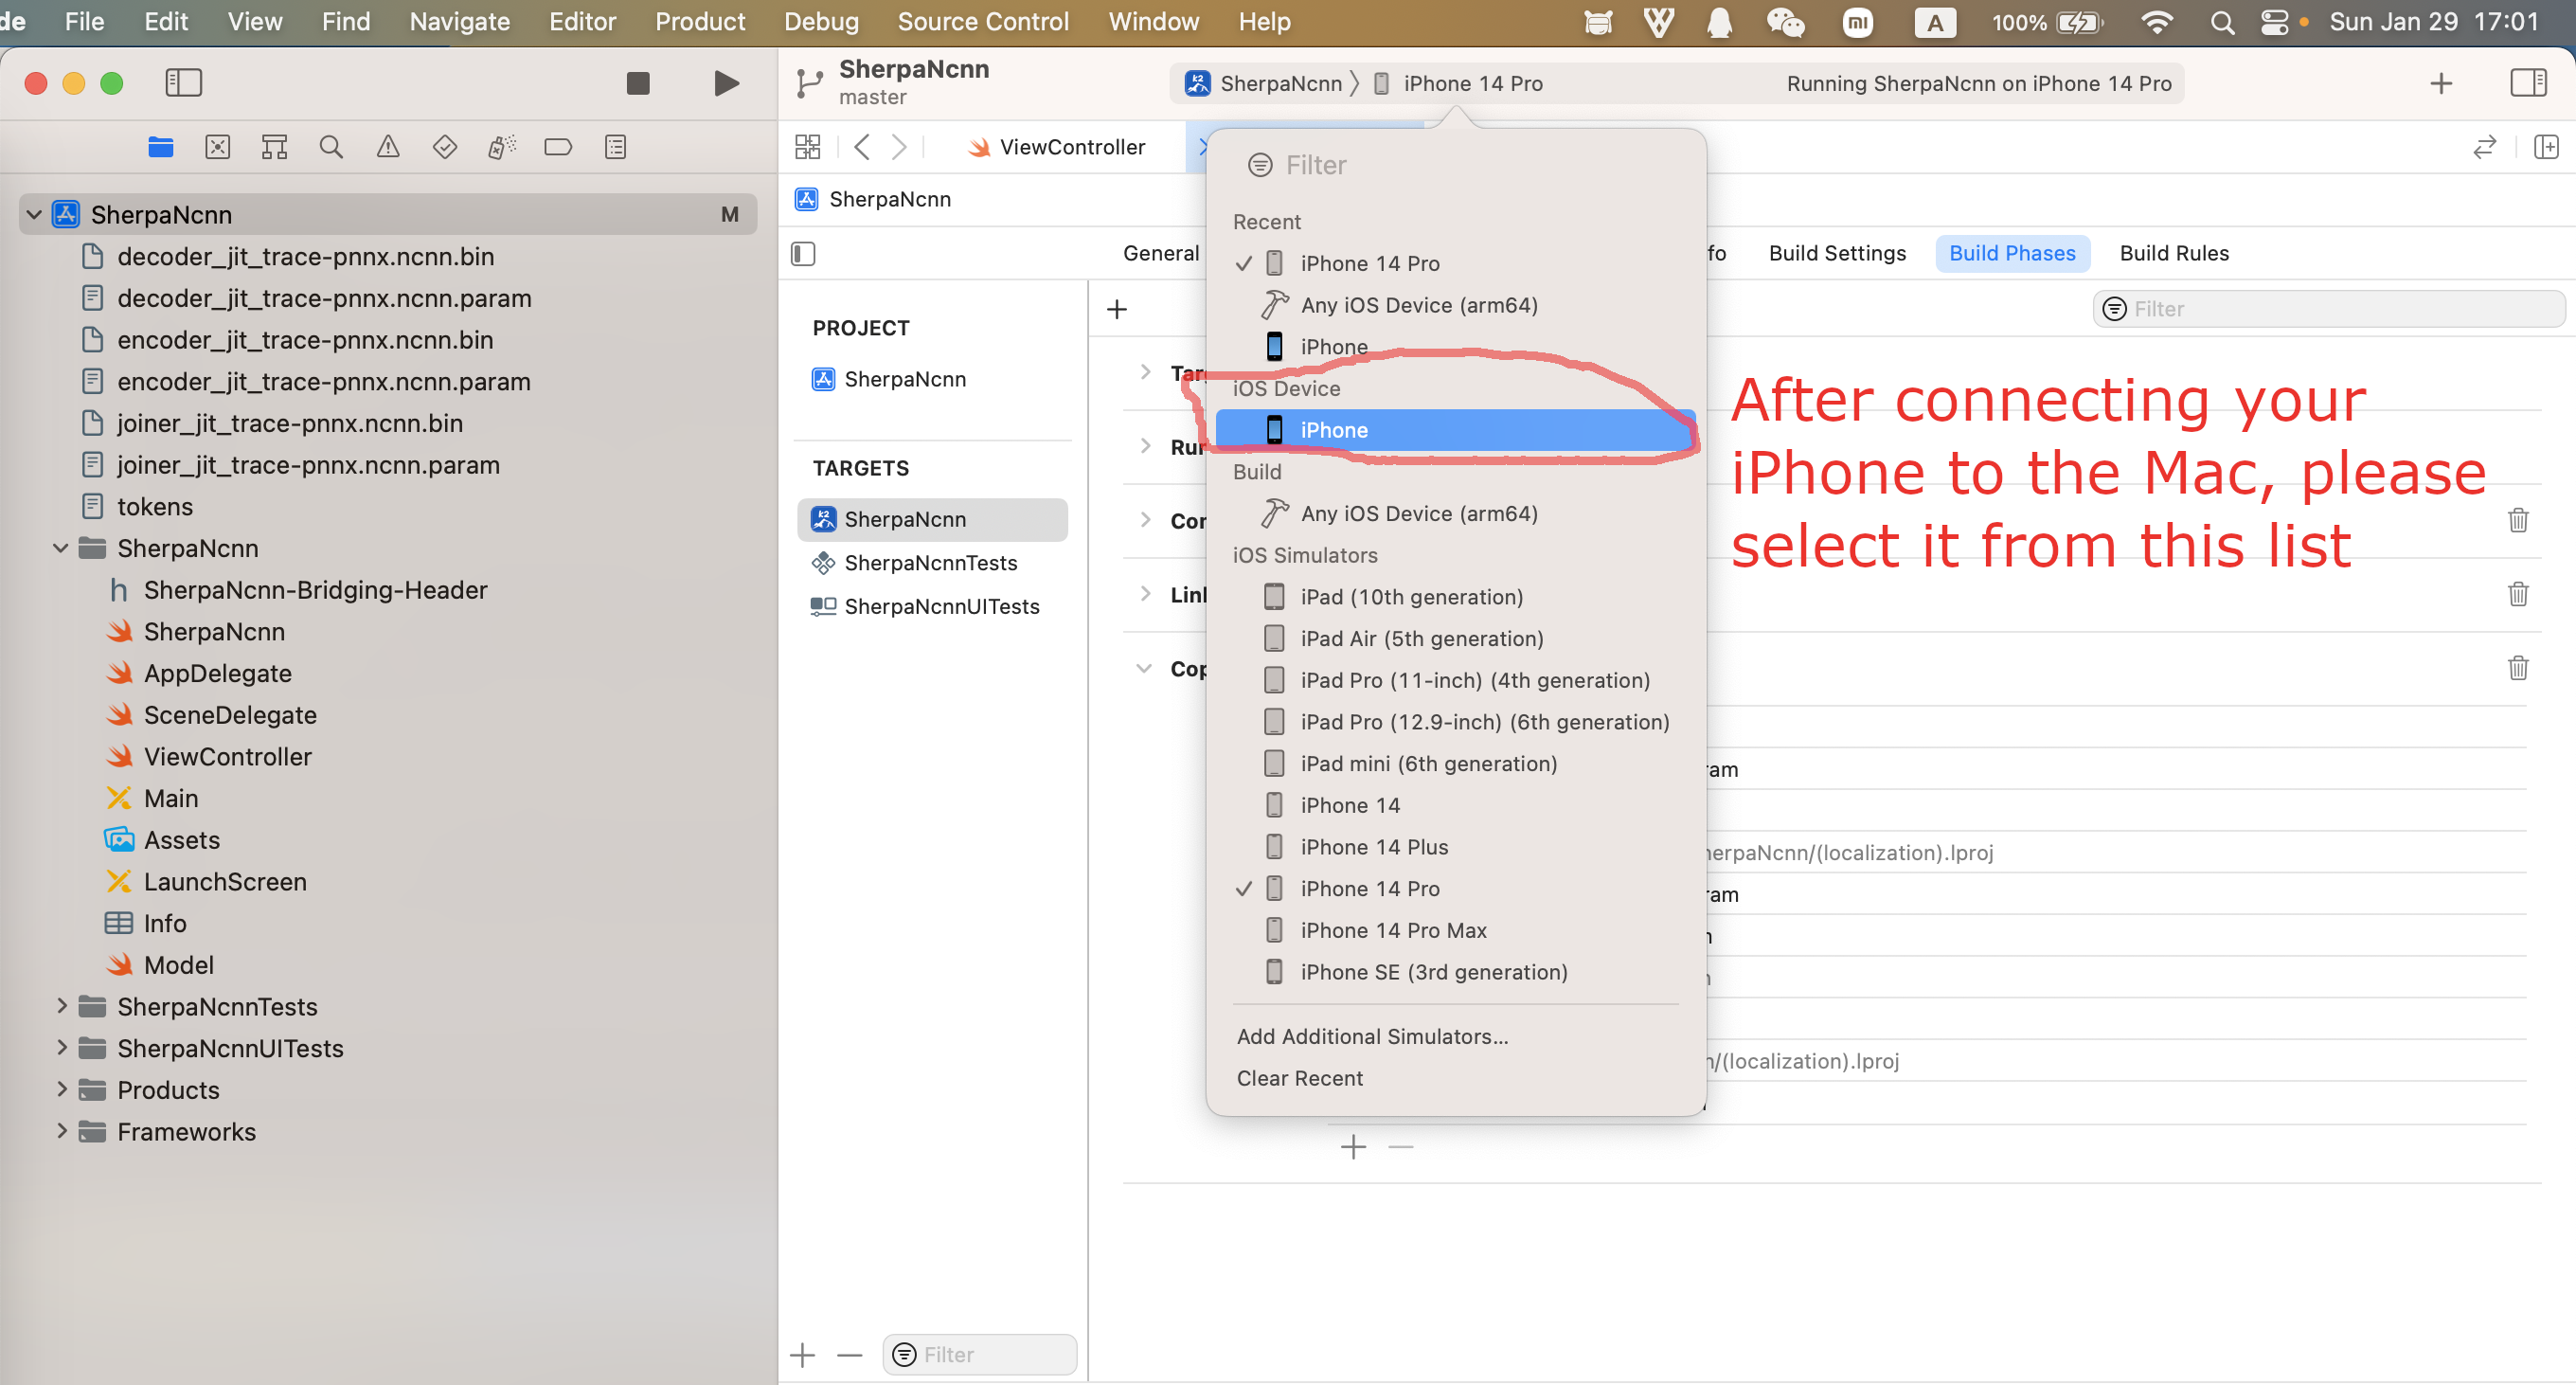
Task: Stop the running SherpaNcnn app
Action: 638,83
